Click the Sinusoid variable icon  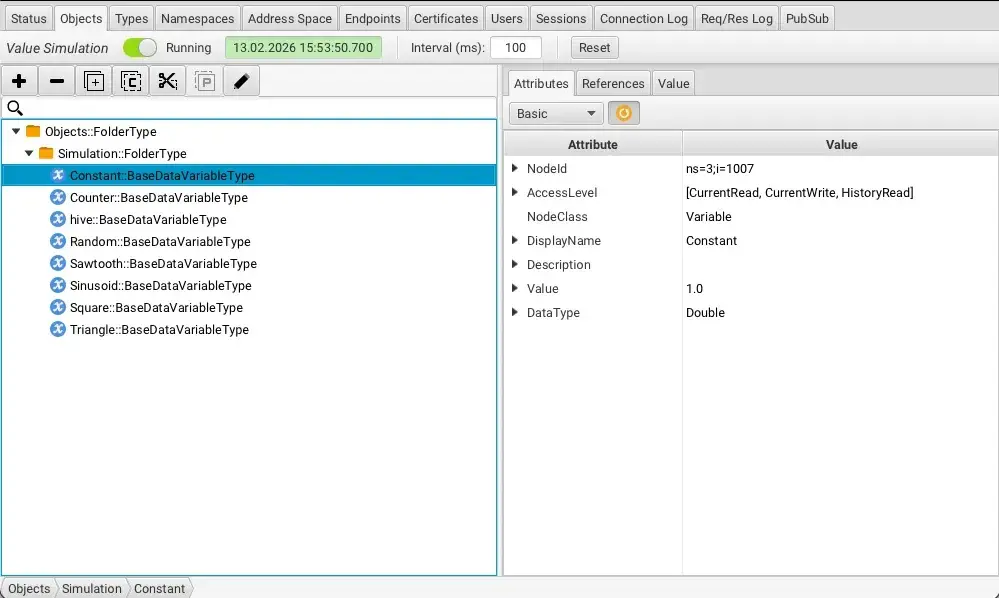[58, 285]
